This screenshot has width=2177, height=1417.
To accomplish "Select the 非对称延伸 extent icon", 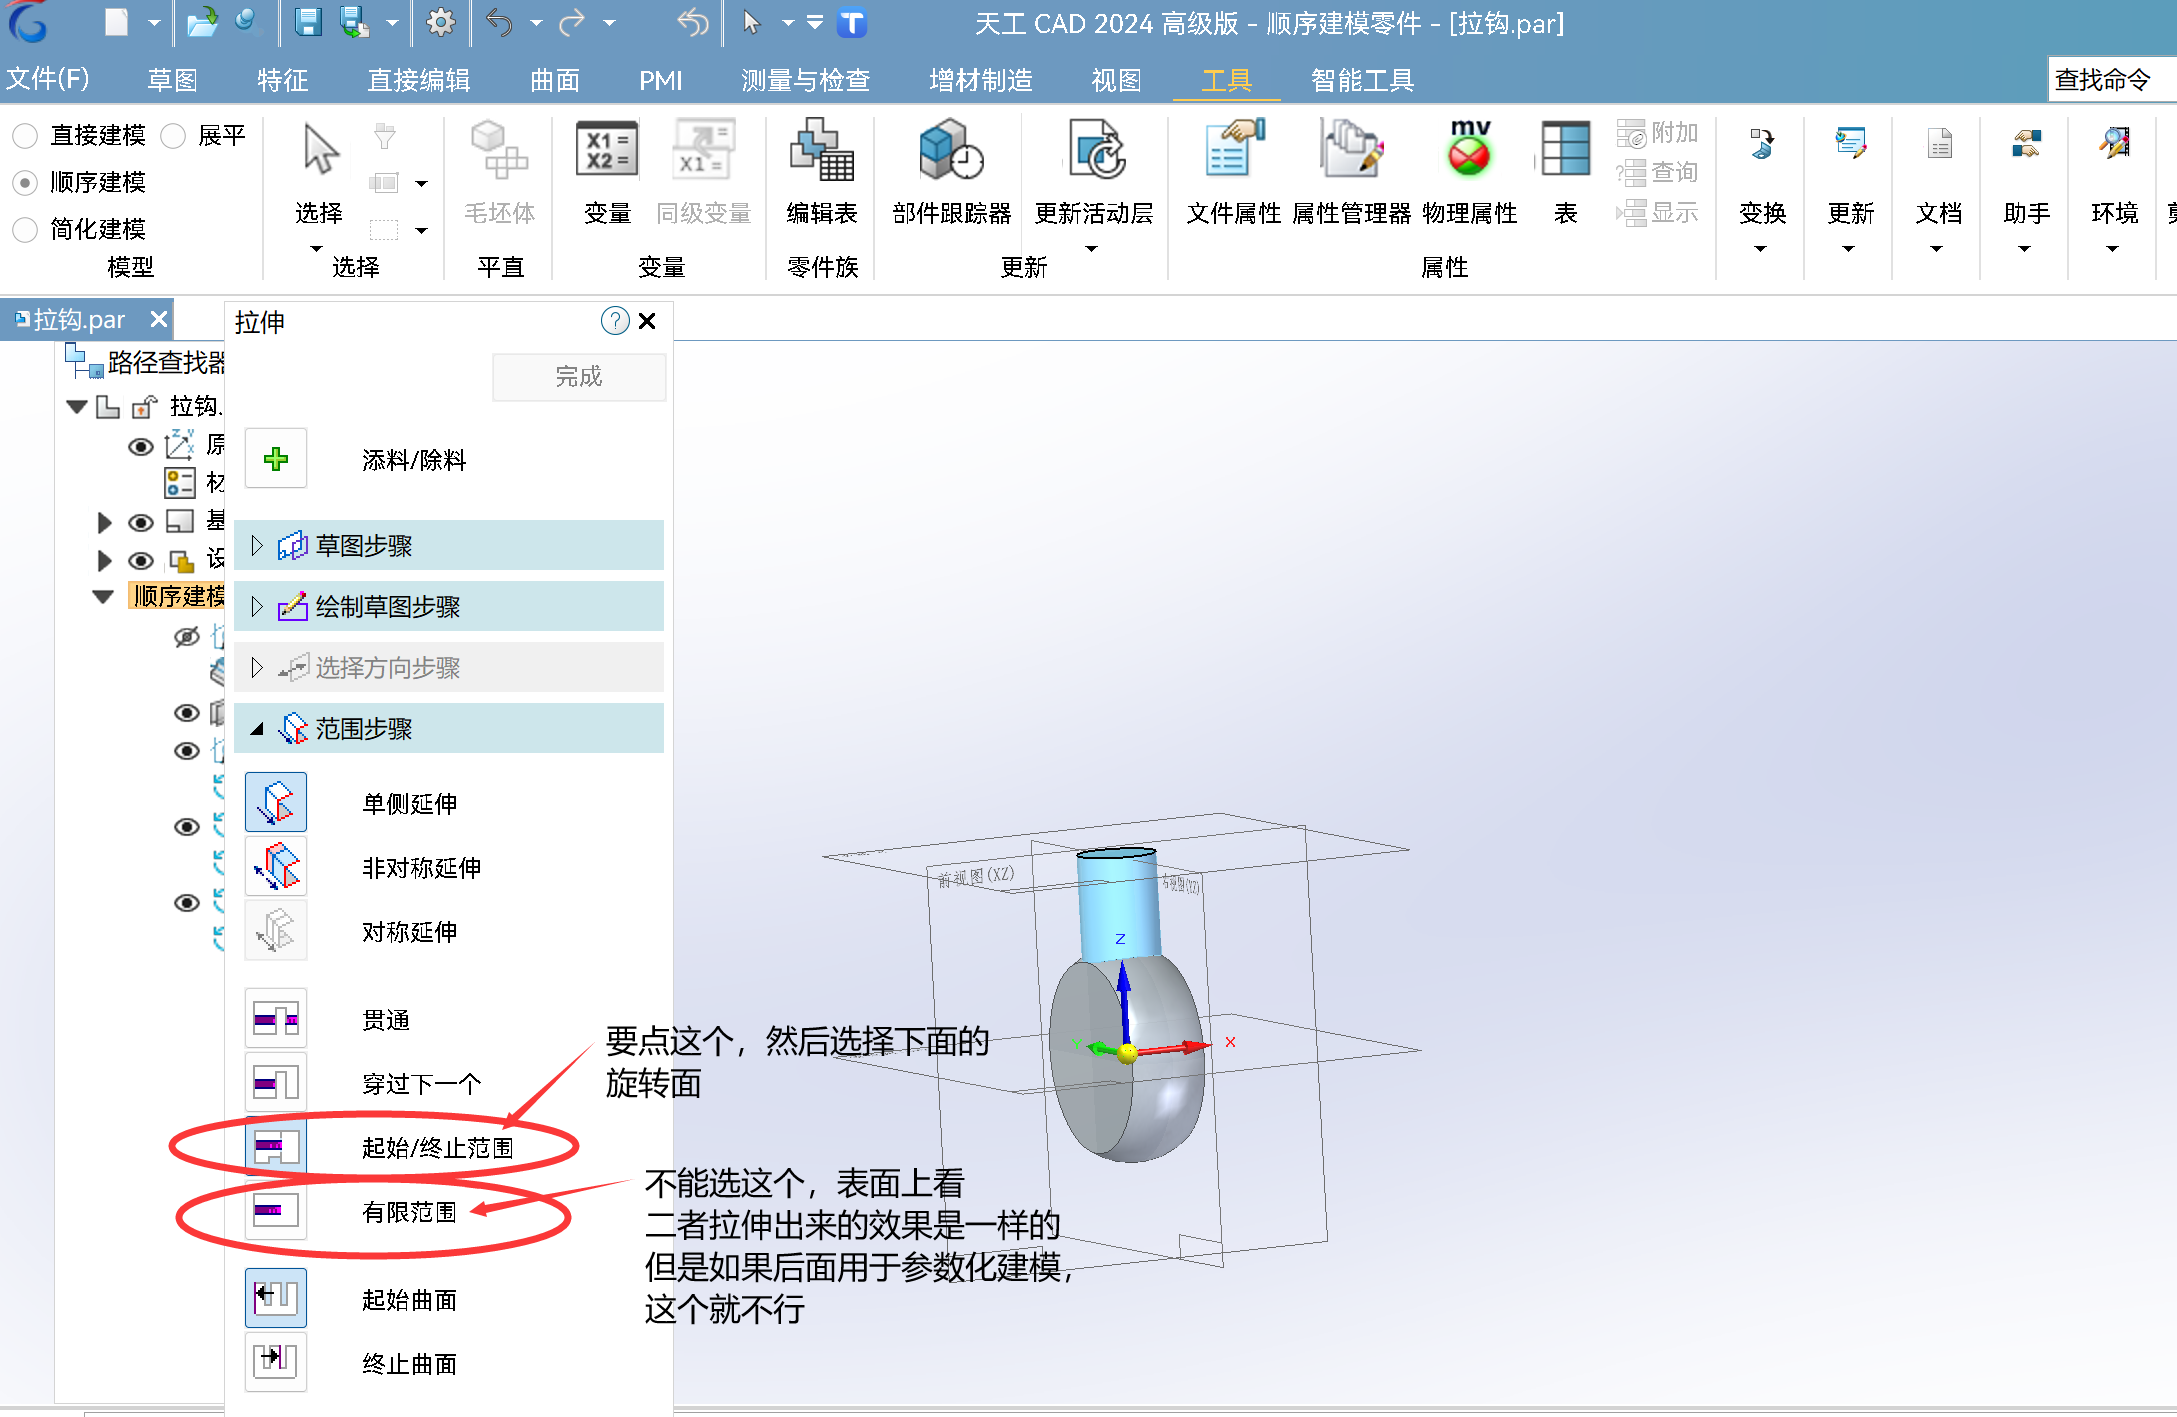I will pyautogui.click(x=276, y=867).
